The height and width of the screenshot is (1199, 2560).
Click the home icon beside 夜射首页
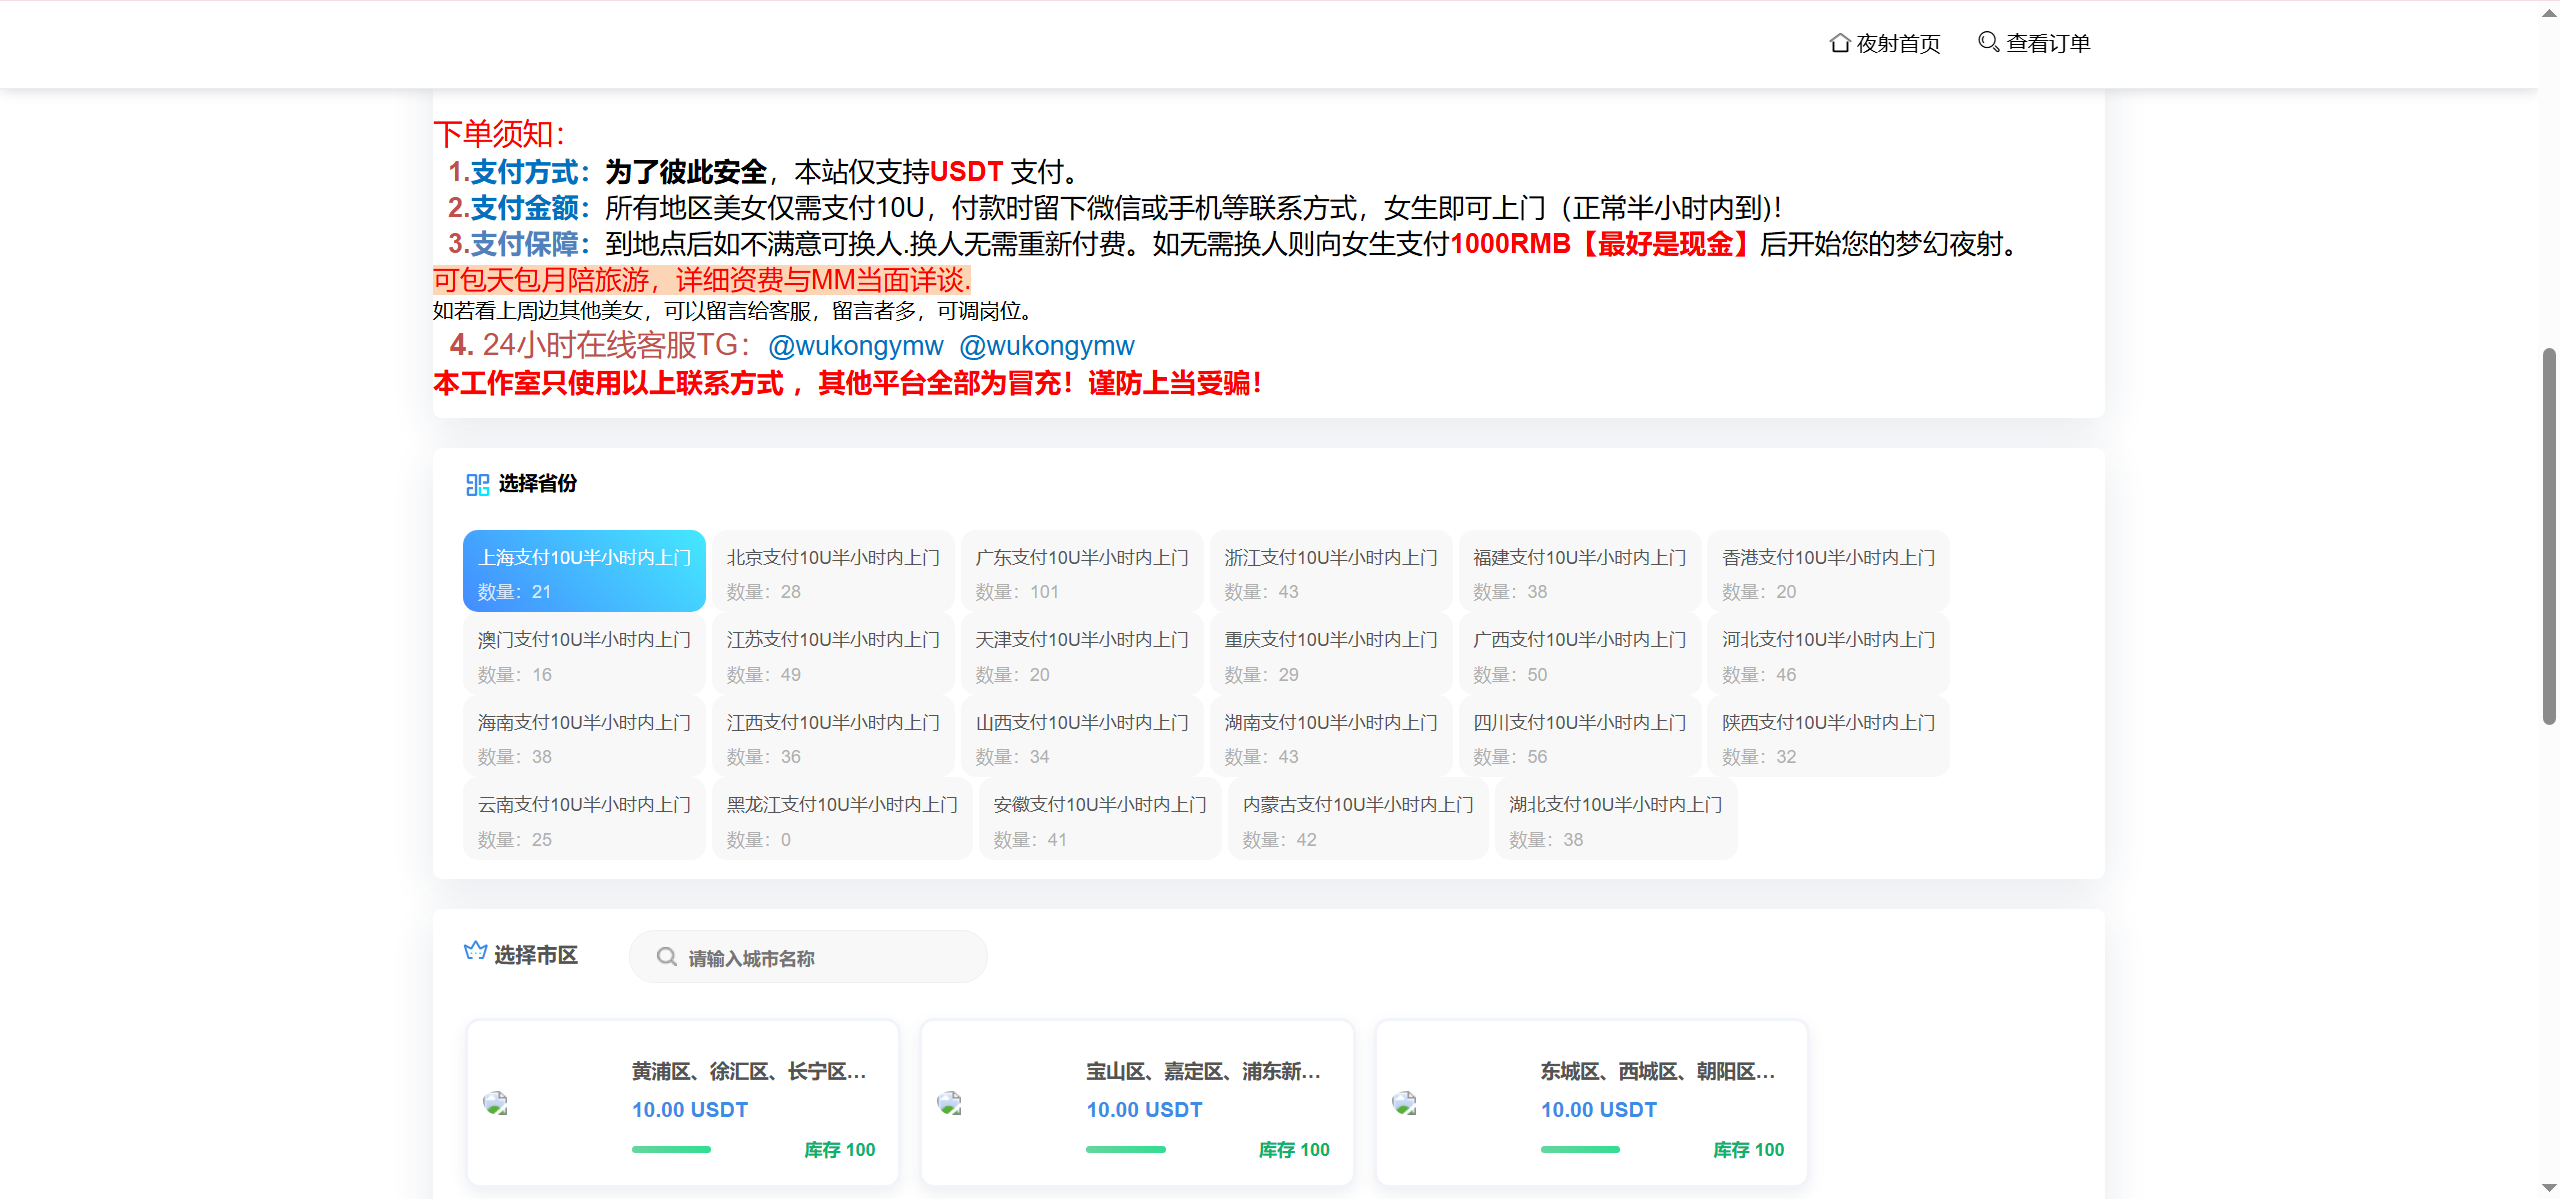[1840, 42]
